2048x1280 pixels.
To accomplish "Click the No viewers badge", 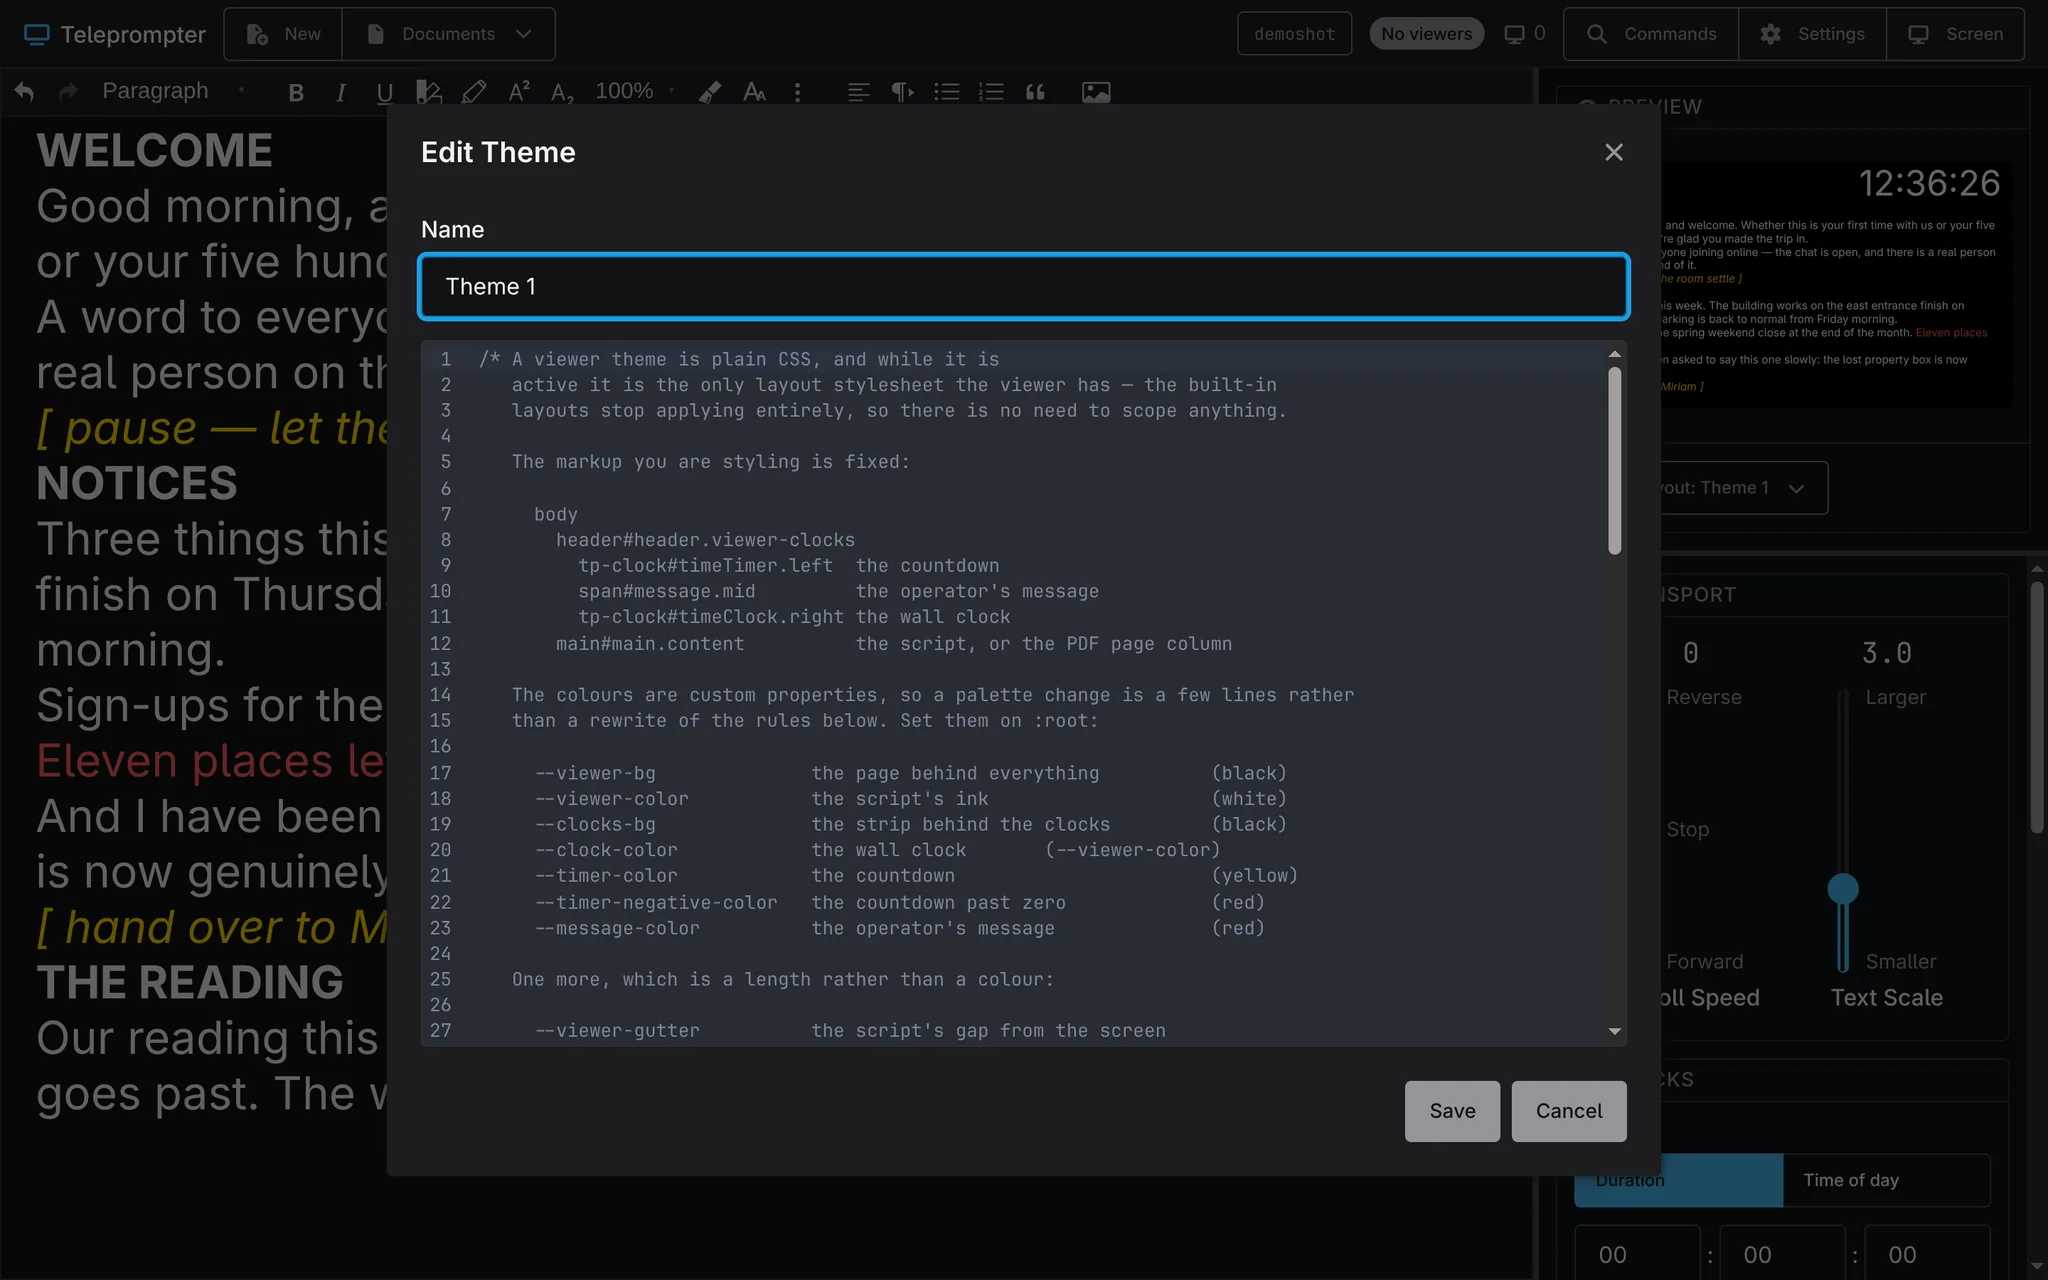I will click(x=1426, y=34).
